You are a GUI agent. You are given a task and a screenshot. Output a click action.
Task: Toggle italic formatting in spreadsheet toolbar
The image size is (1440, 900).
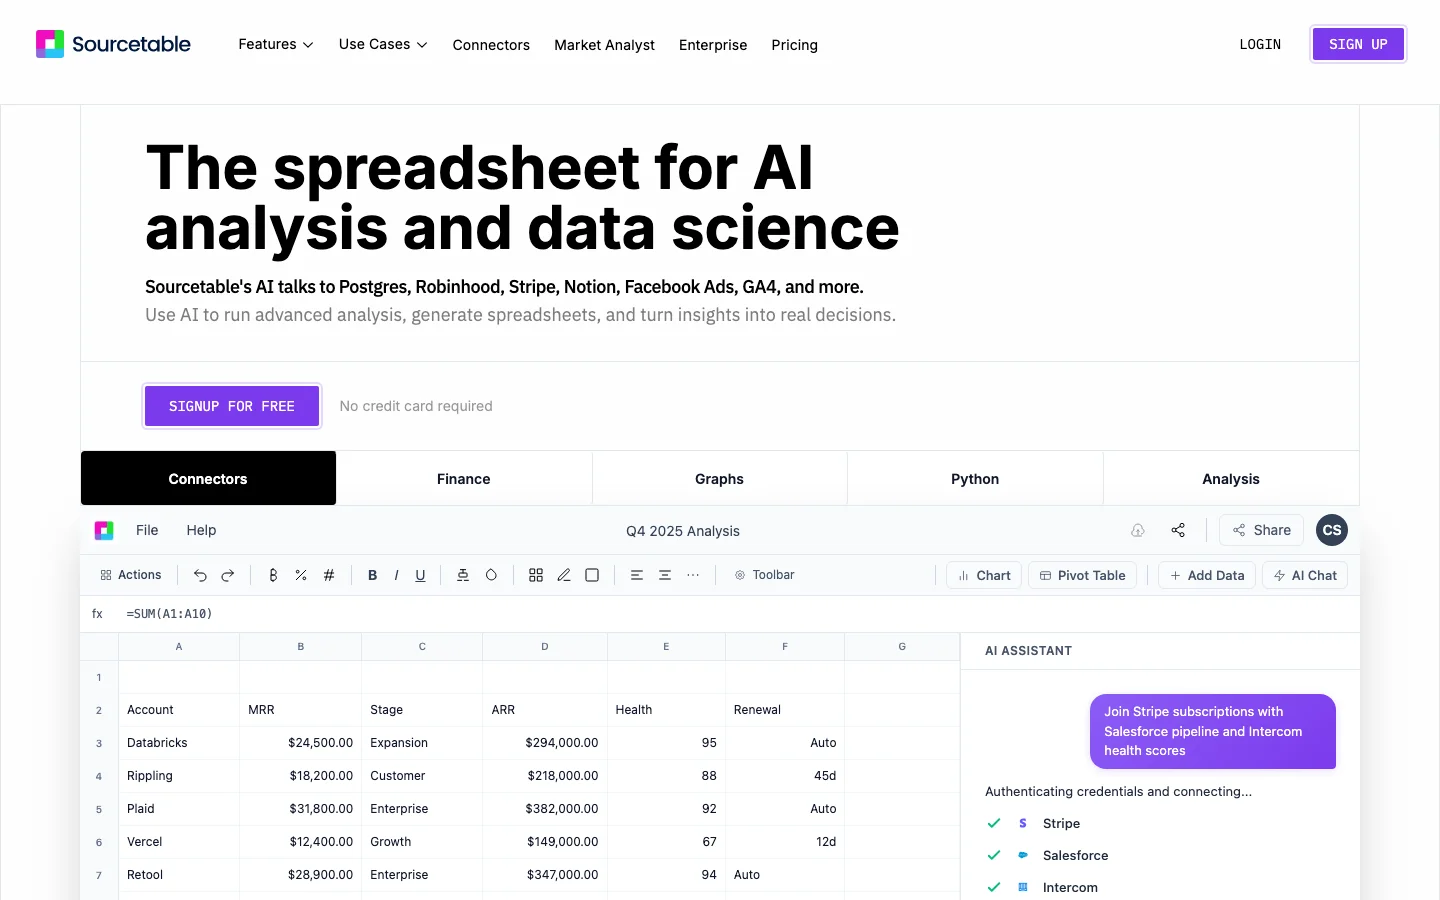coord(396,575)
